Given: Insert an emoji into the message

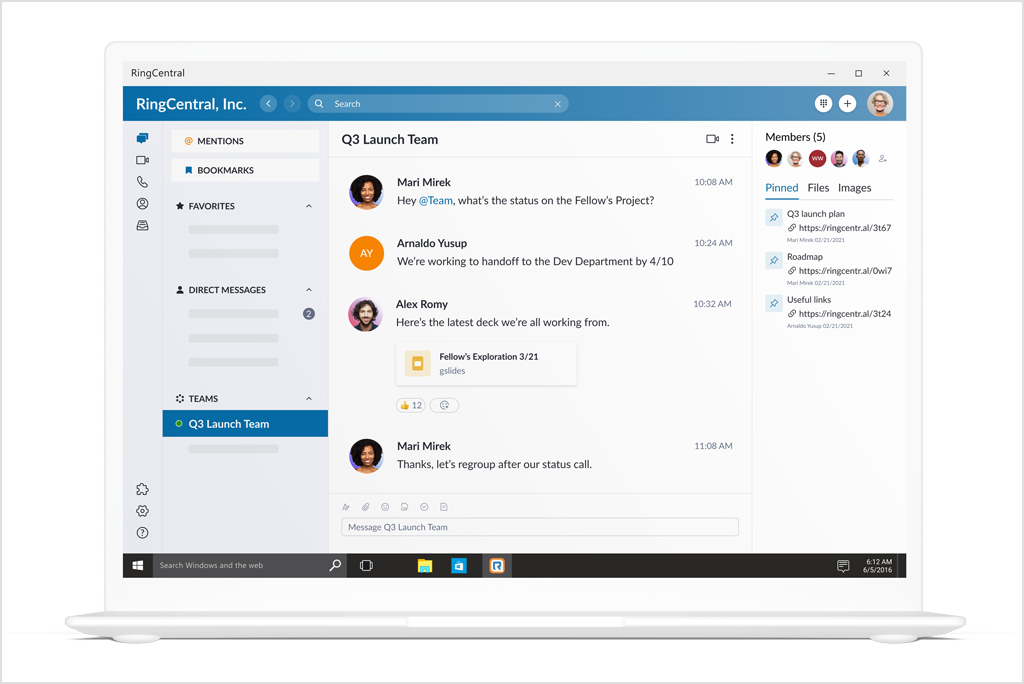Looking at the screenshot, I should point(385,507).
